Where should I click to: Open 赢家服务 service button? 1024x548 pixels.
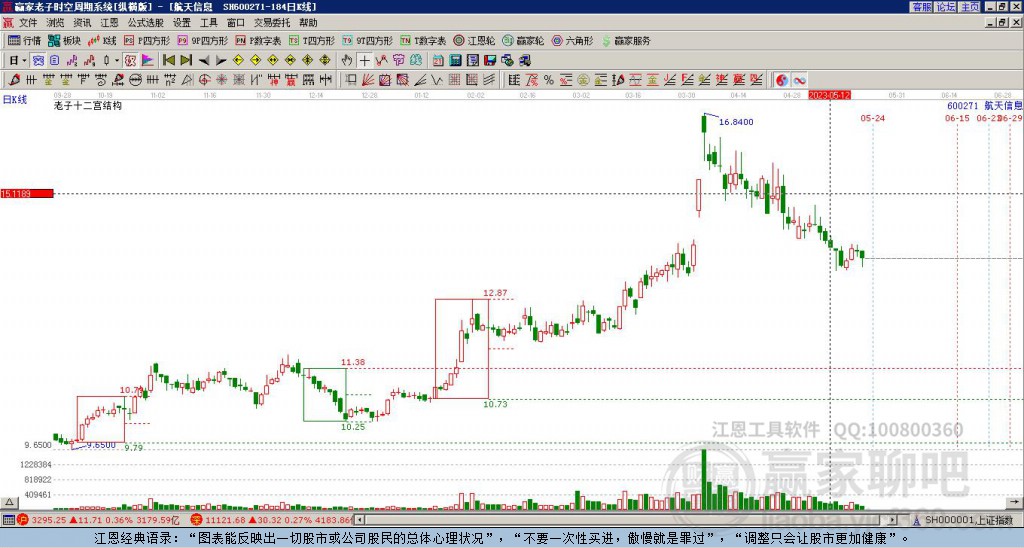(x=626, y=40)
